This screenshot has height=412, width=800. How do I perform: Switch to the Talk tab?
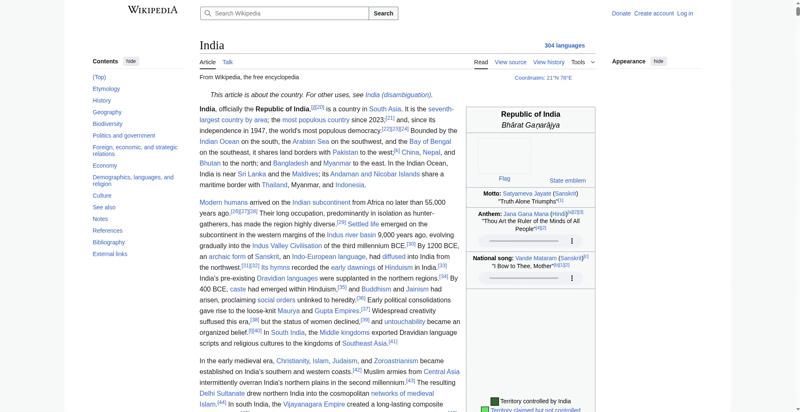(x=228, y=62)
